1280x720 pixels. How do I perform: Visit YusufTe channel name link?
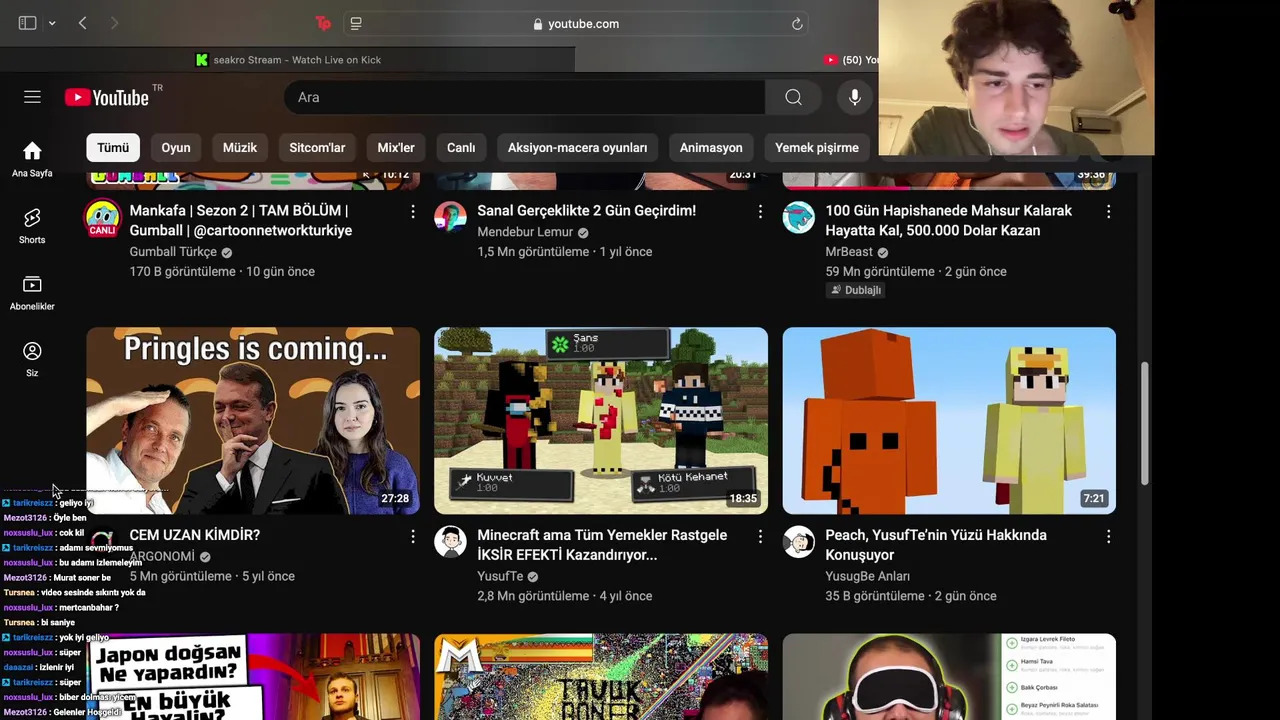[500, 576]
